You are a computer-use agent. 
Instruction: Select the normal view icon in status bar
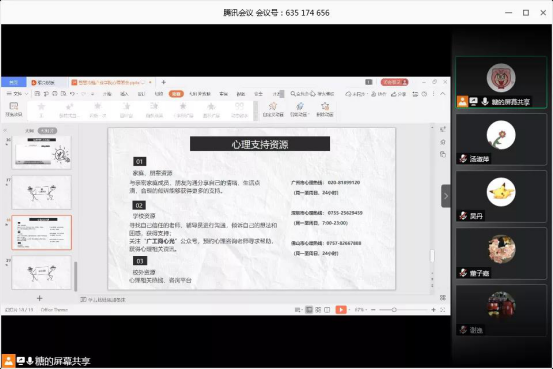point(309,310)
